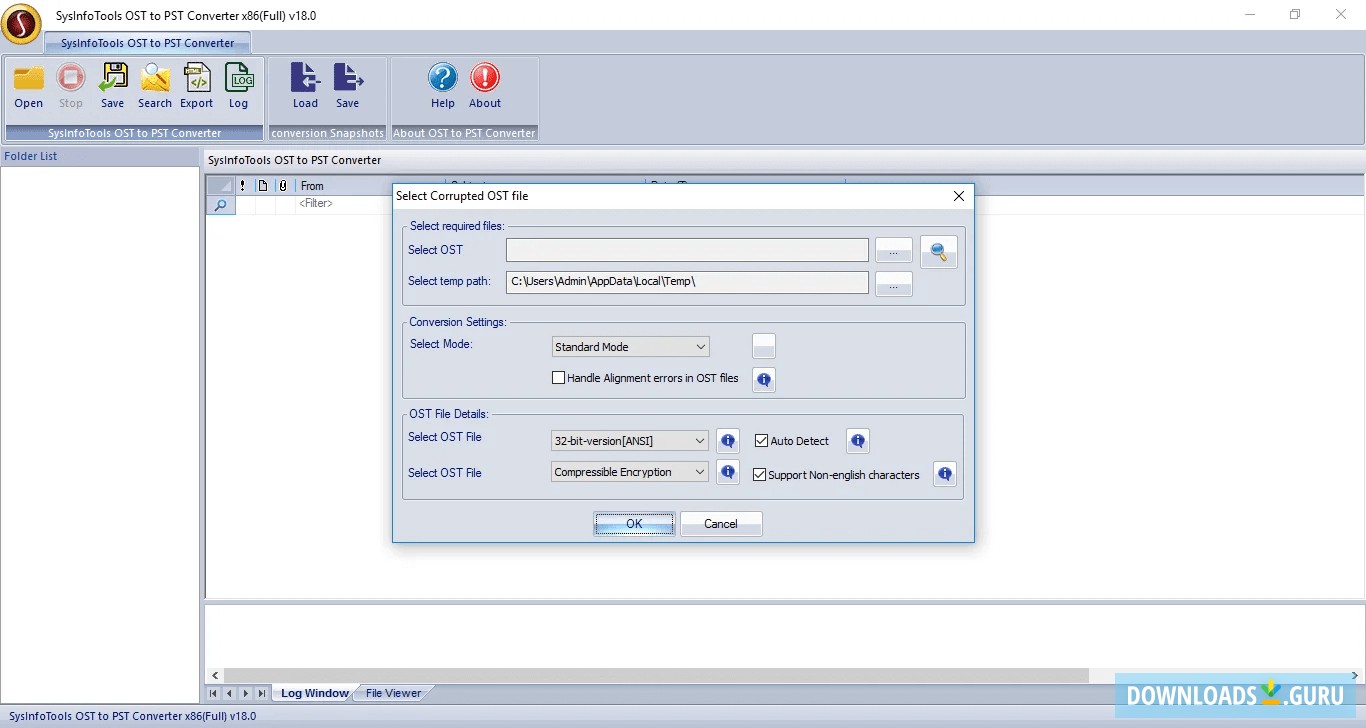
Task: Uncheck the Auto Detect option
Action: click(x=761, y=440)
